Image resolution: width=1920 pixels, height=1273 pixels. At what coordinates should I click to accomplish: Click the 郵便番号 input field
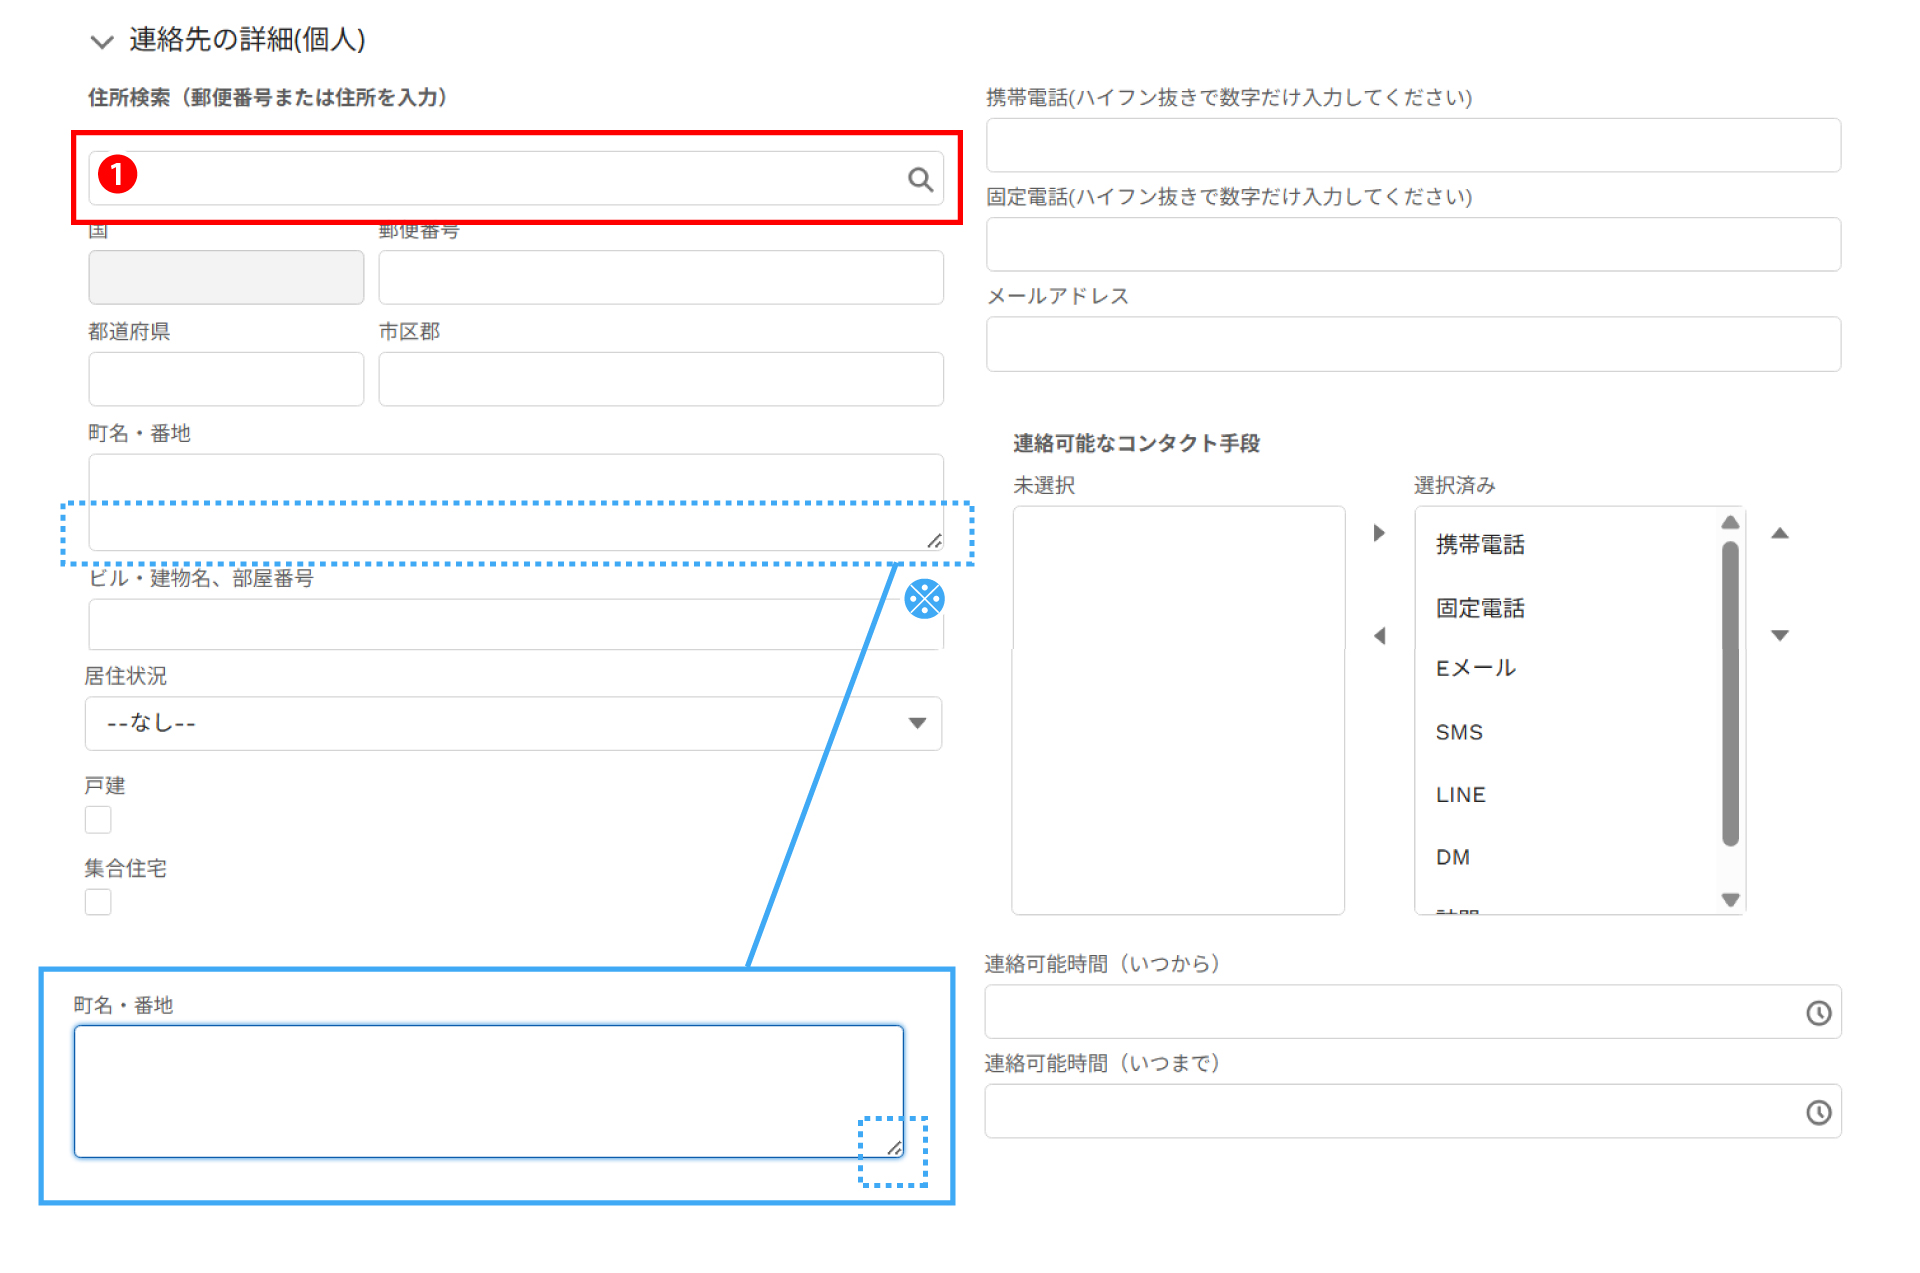point(660,277)
